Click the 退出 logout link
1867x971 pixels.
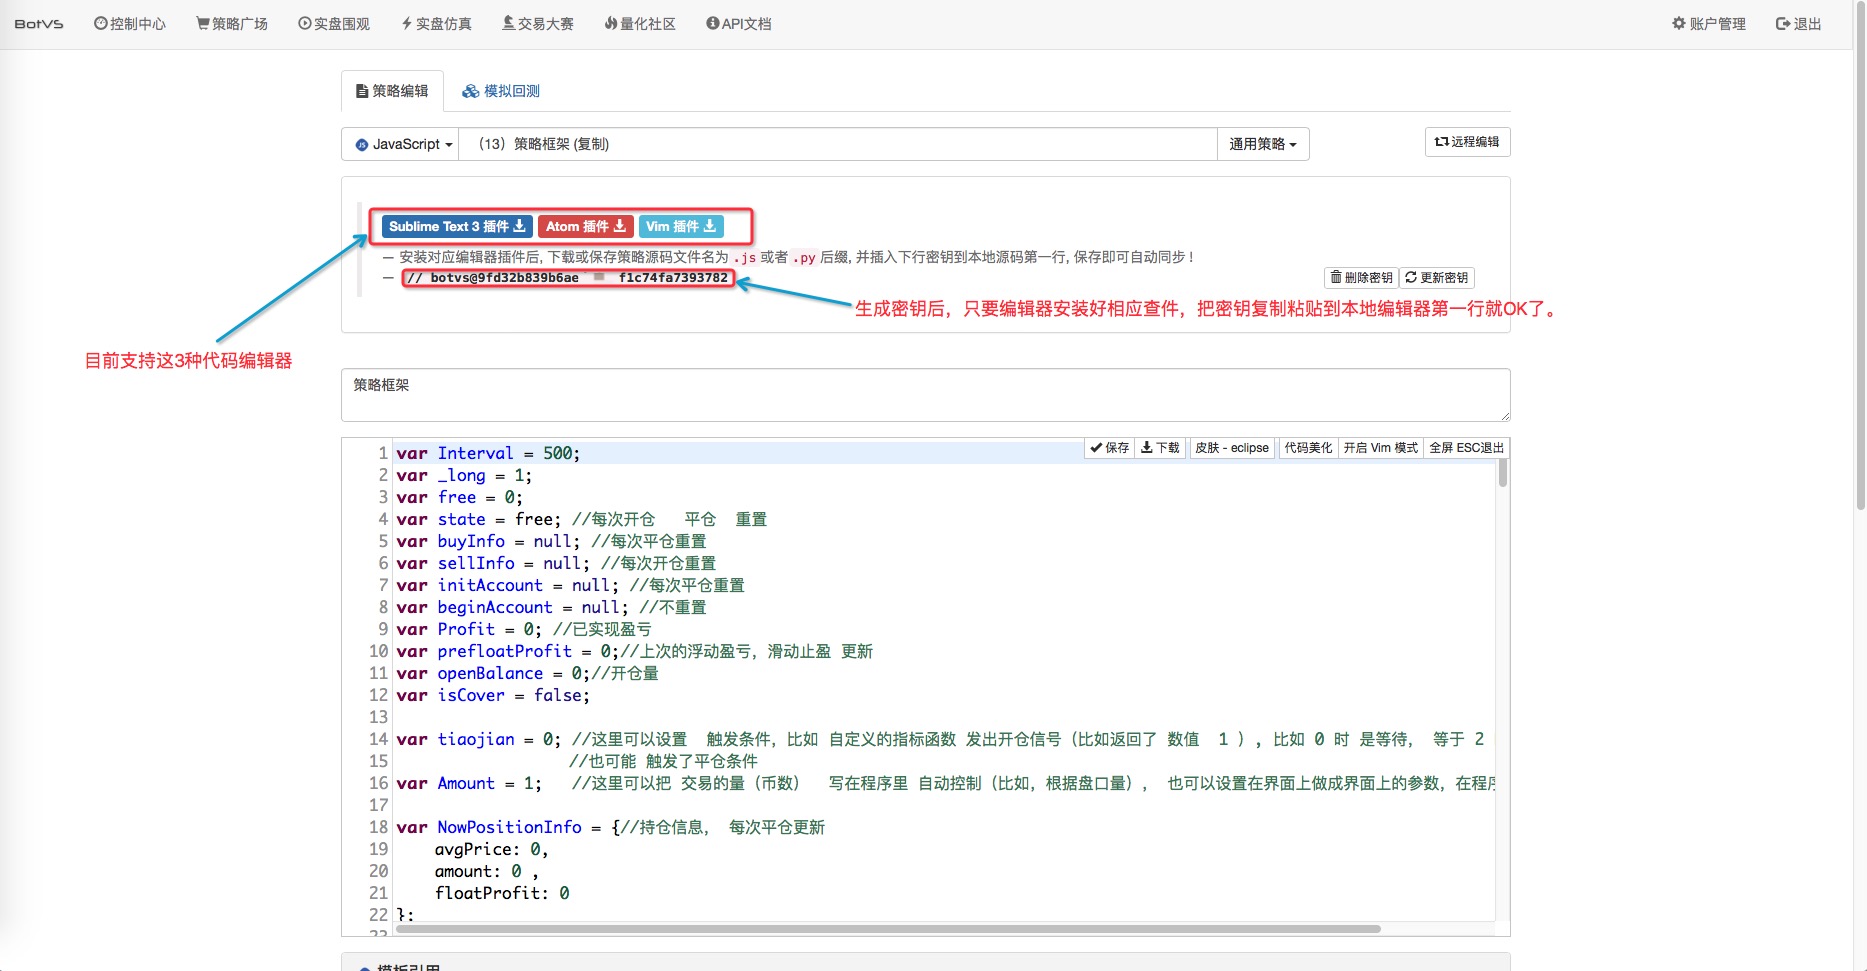pos(1799,24)
